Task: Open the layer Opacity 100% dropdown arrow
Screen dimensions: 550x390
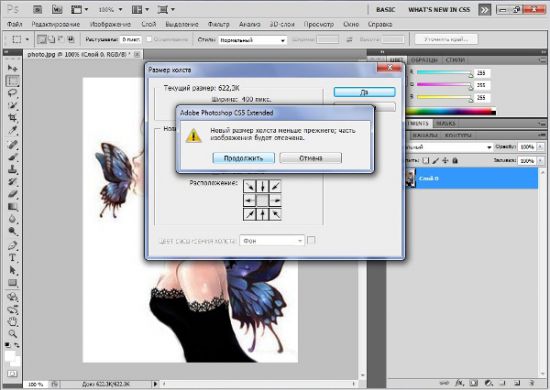Action: (541, 147)
